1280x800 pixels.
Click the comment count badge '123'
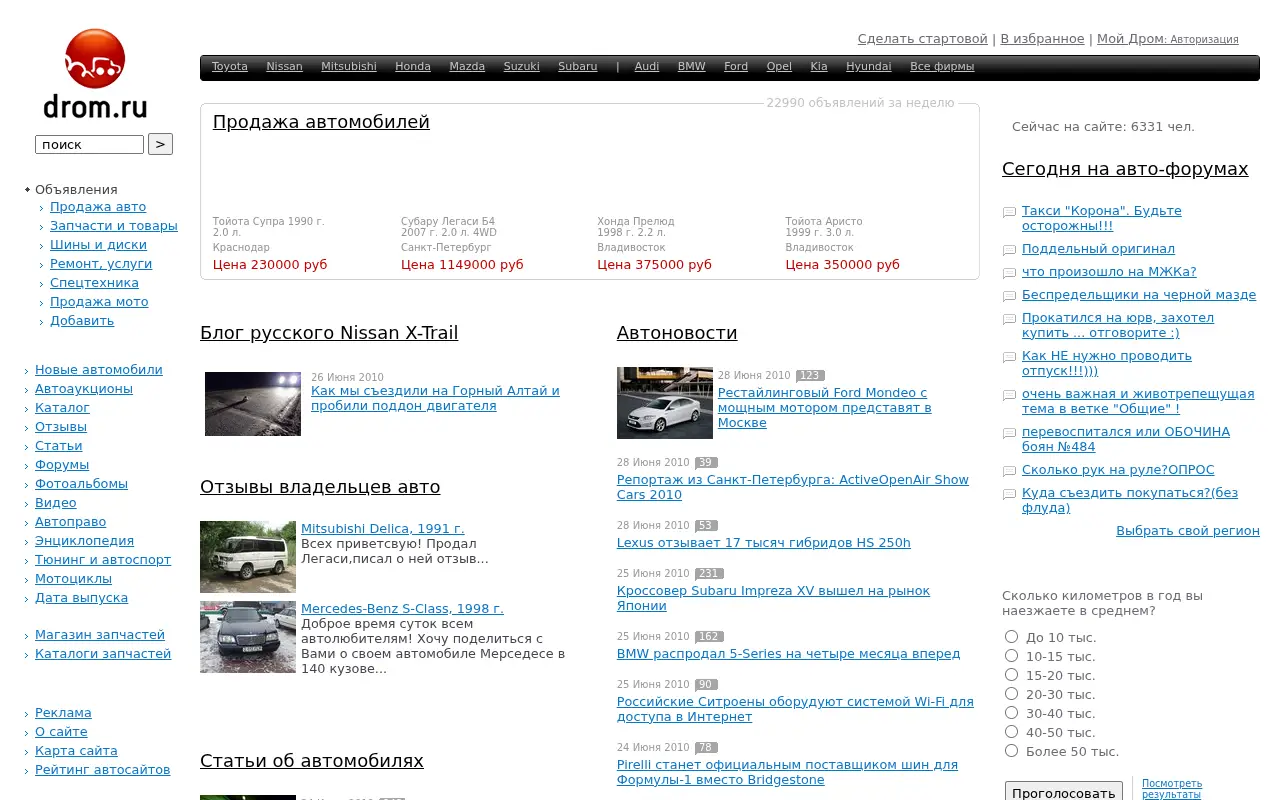tap(810, 376)
